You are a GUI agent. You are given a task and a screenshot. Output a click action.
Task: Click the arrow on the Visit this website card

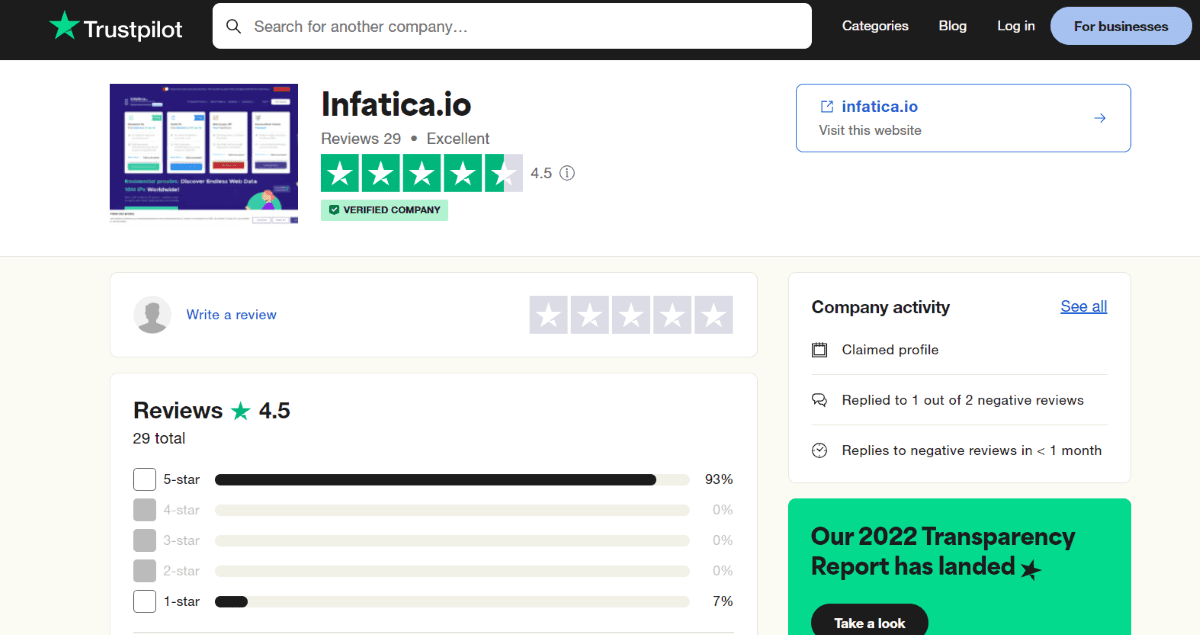1100,118
